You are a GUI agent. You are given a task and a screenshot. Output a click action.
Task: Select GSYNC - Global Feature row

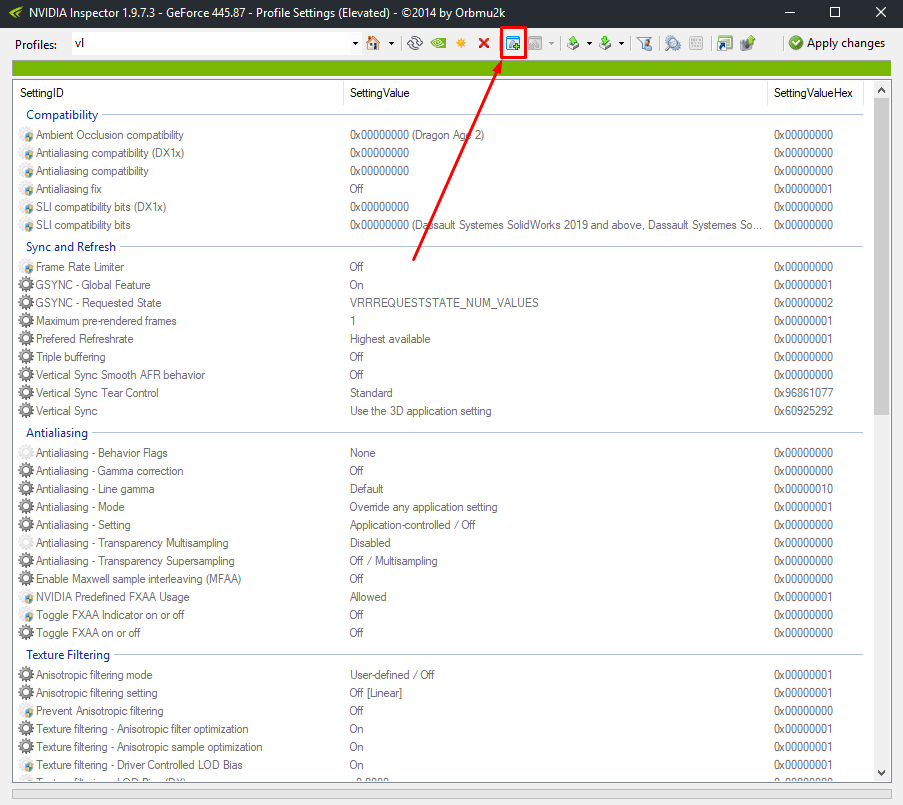click(x=93, y=284)
